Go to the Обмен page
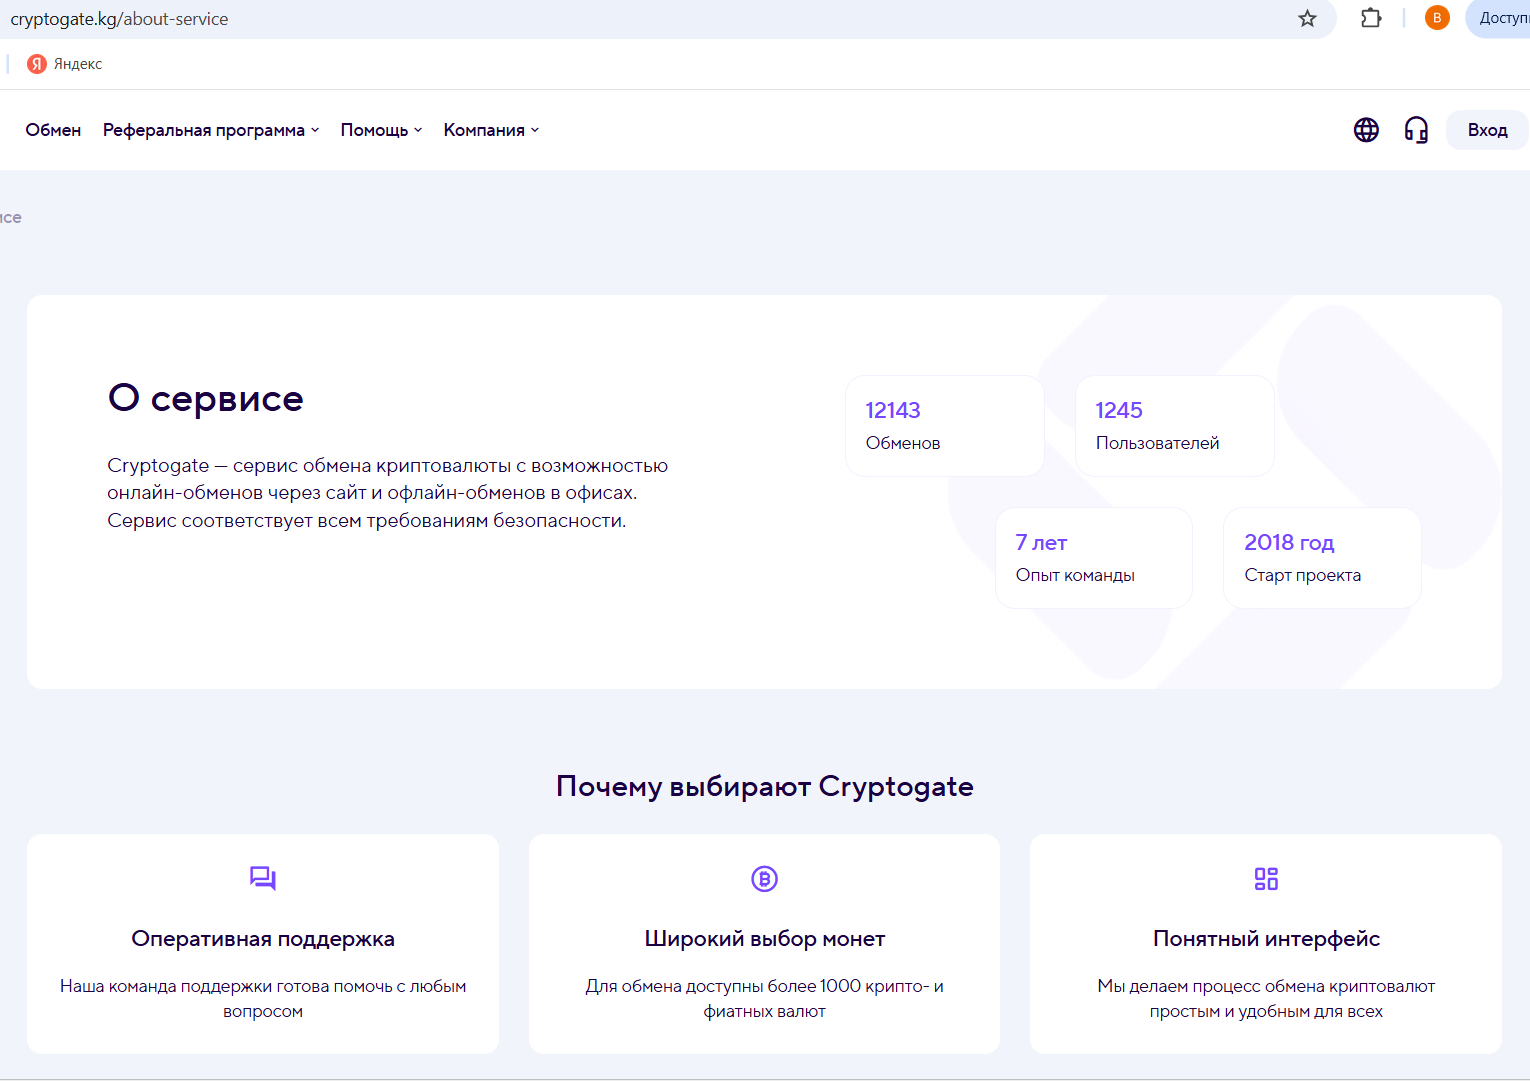This screenshot has width=1530, height=1081. click(53, 130)
